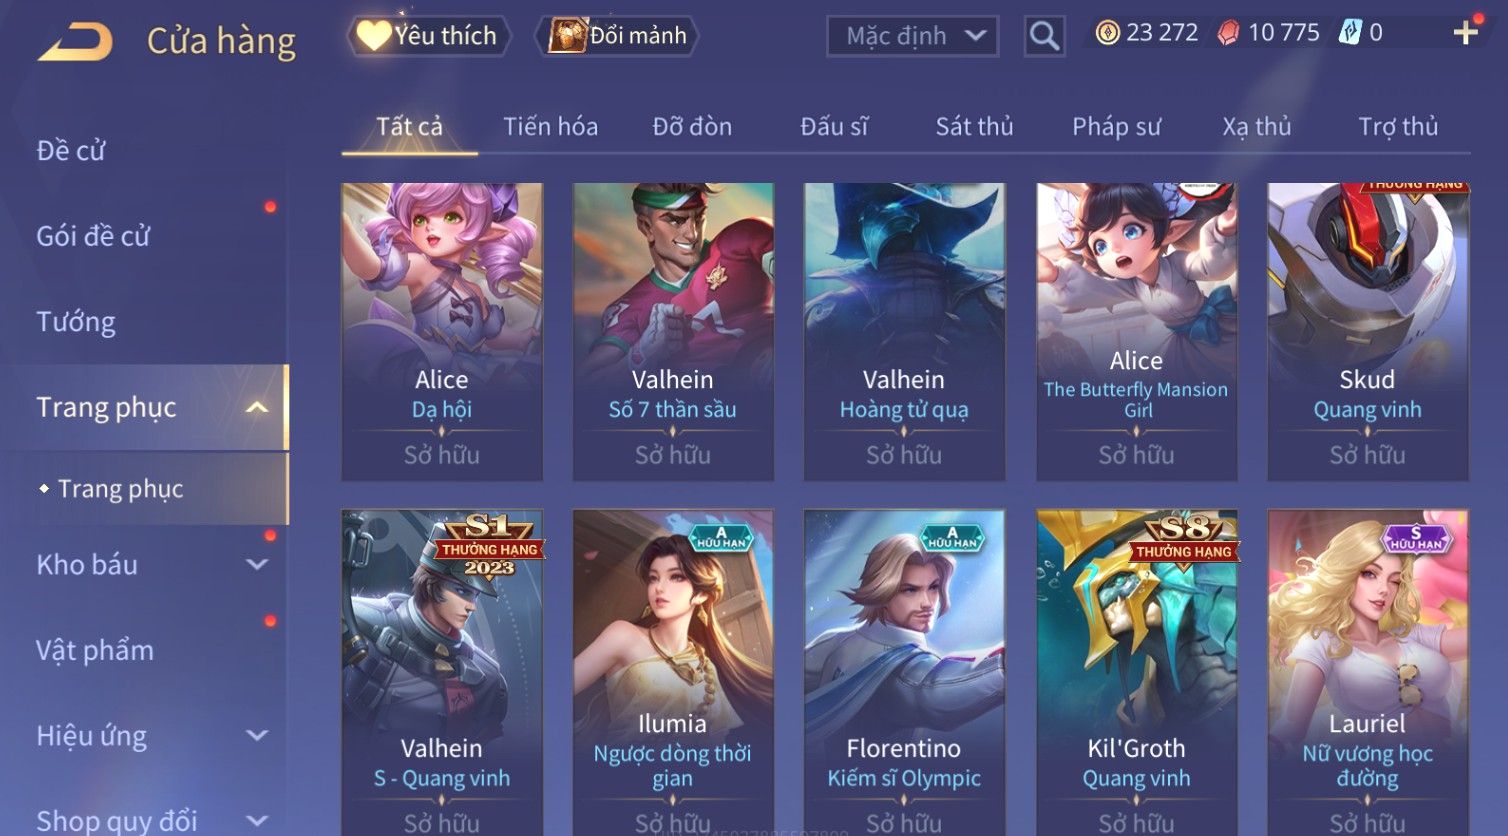Click the golden back arrow icon
The width and height of the screenshot is (1508, 836).
(x=75, y=42)
